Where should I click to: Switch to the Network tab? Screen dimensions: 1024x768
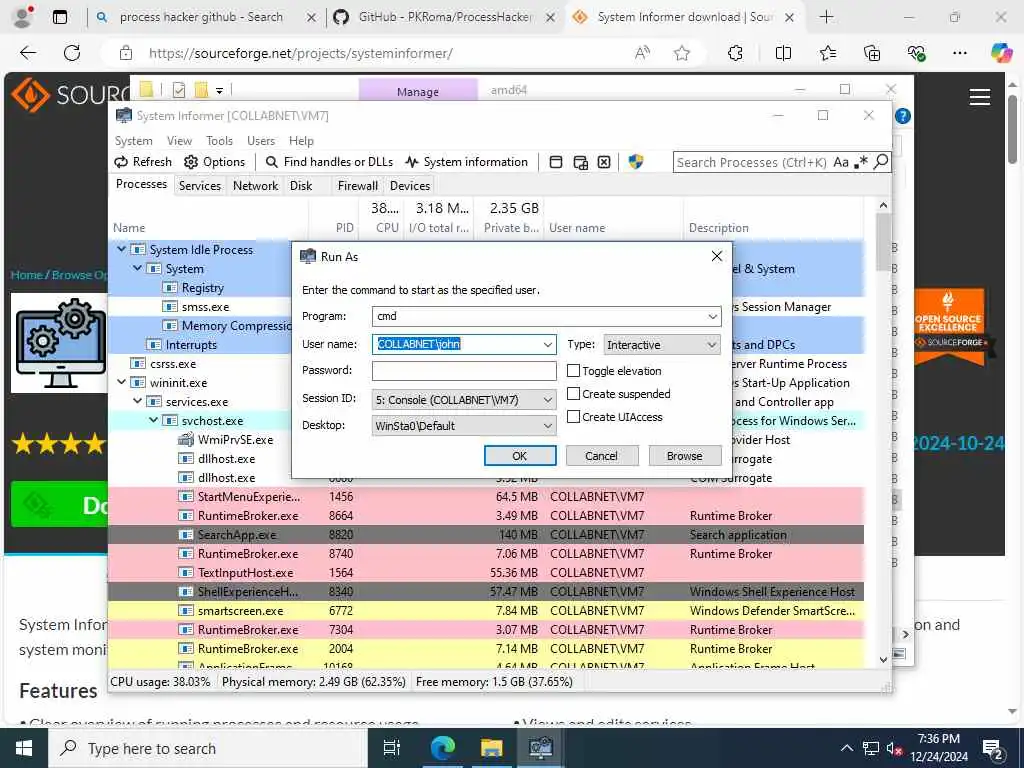(x=255, y=186)
